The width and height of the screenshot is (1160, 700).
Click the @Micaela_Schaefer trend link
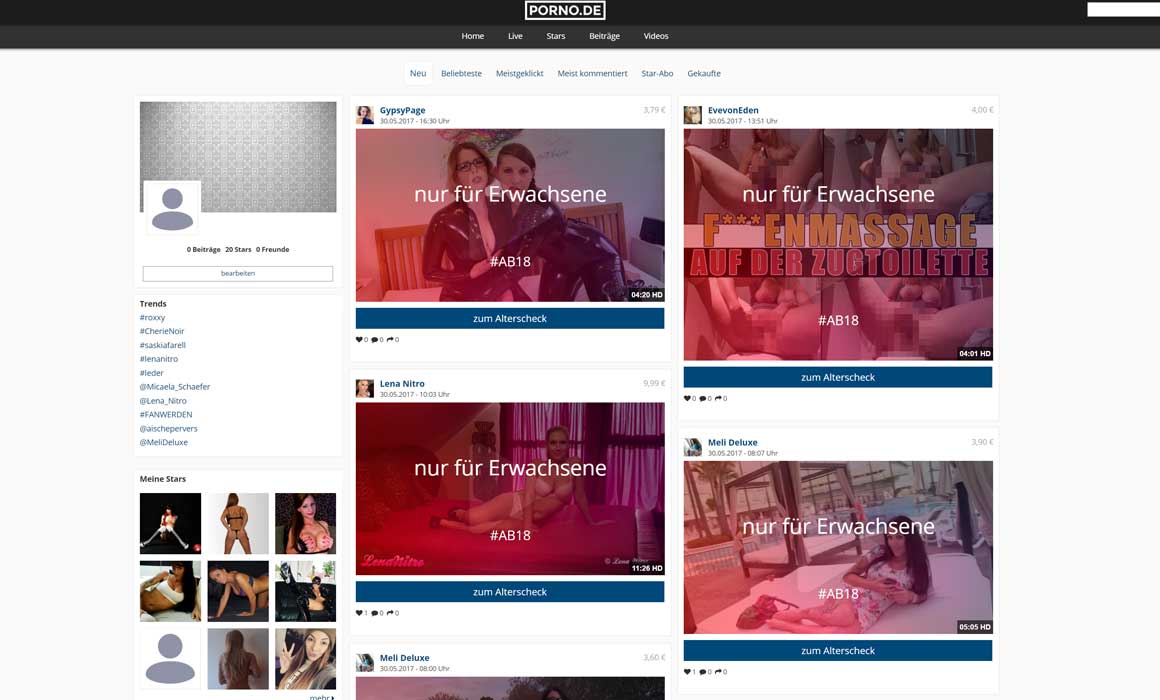click(x=175, y=386)
